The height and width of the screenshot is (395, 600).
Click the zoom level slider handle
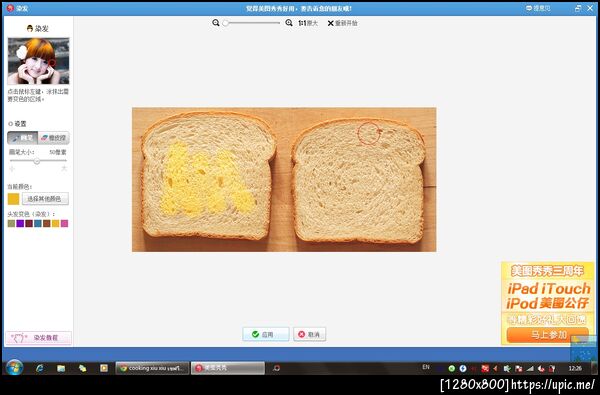pos(226,23)
